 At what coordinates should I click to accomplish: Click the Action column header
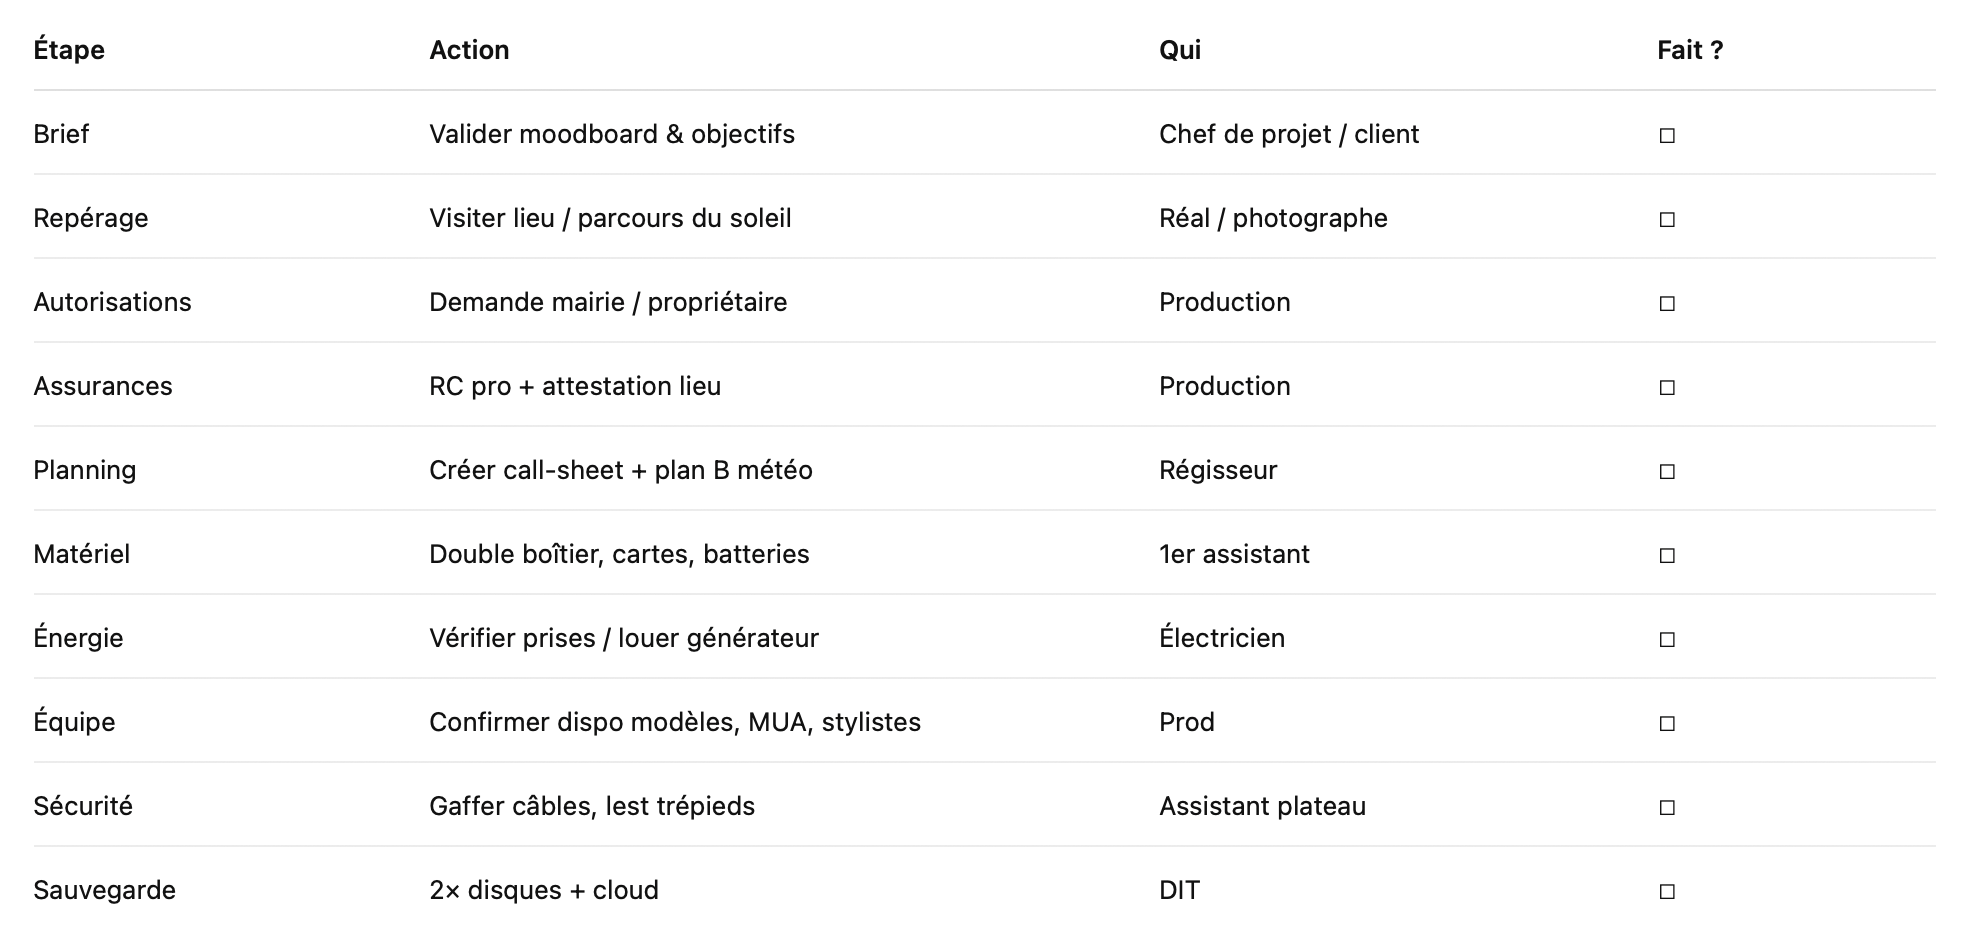[469, 50]
